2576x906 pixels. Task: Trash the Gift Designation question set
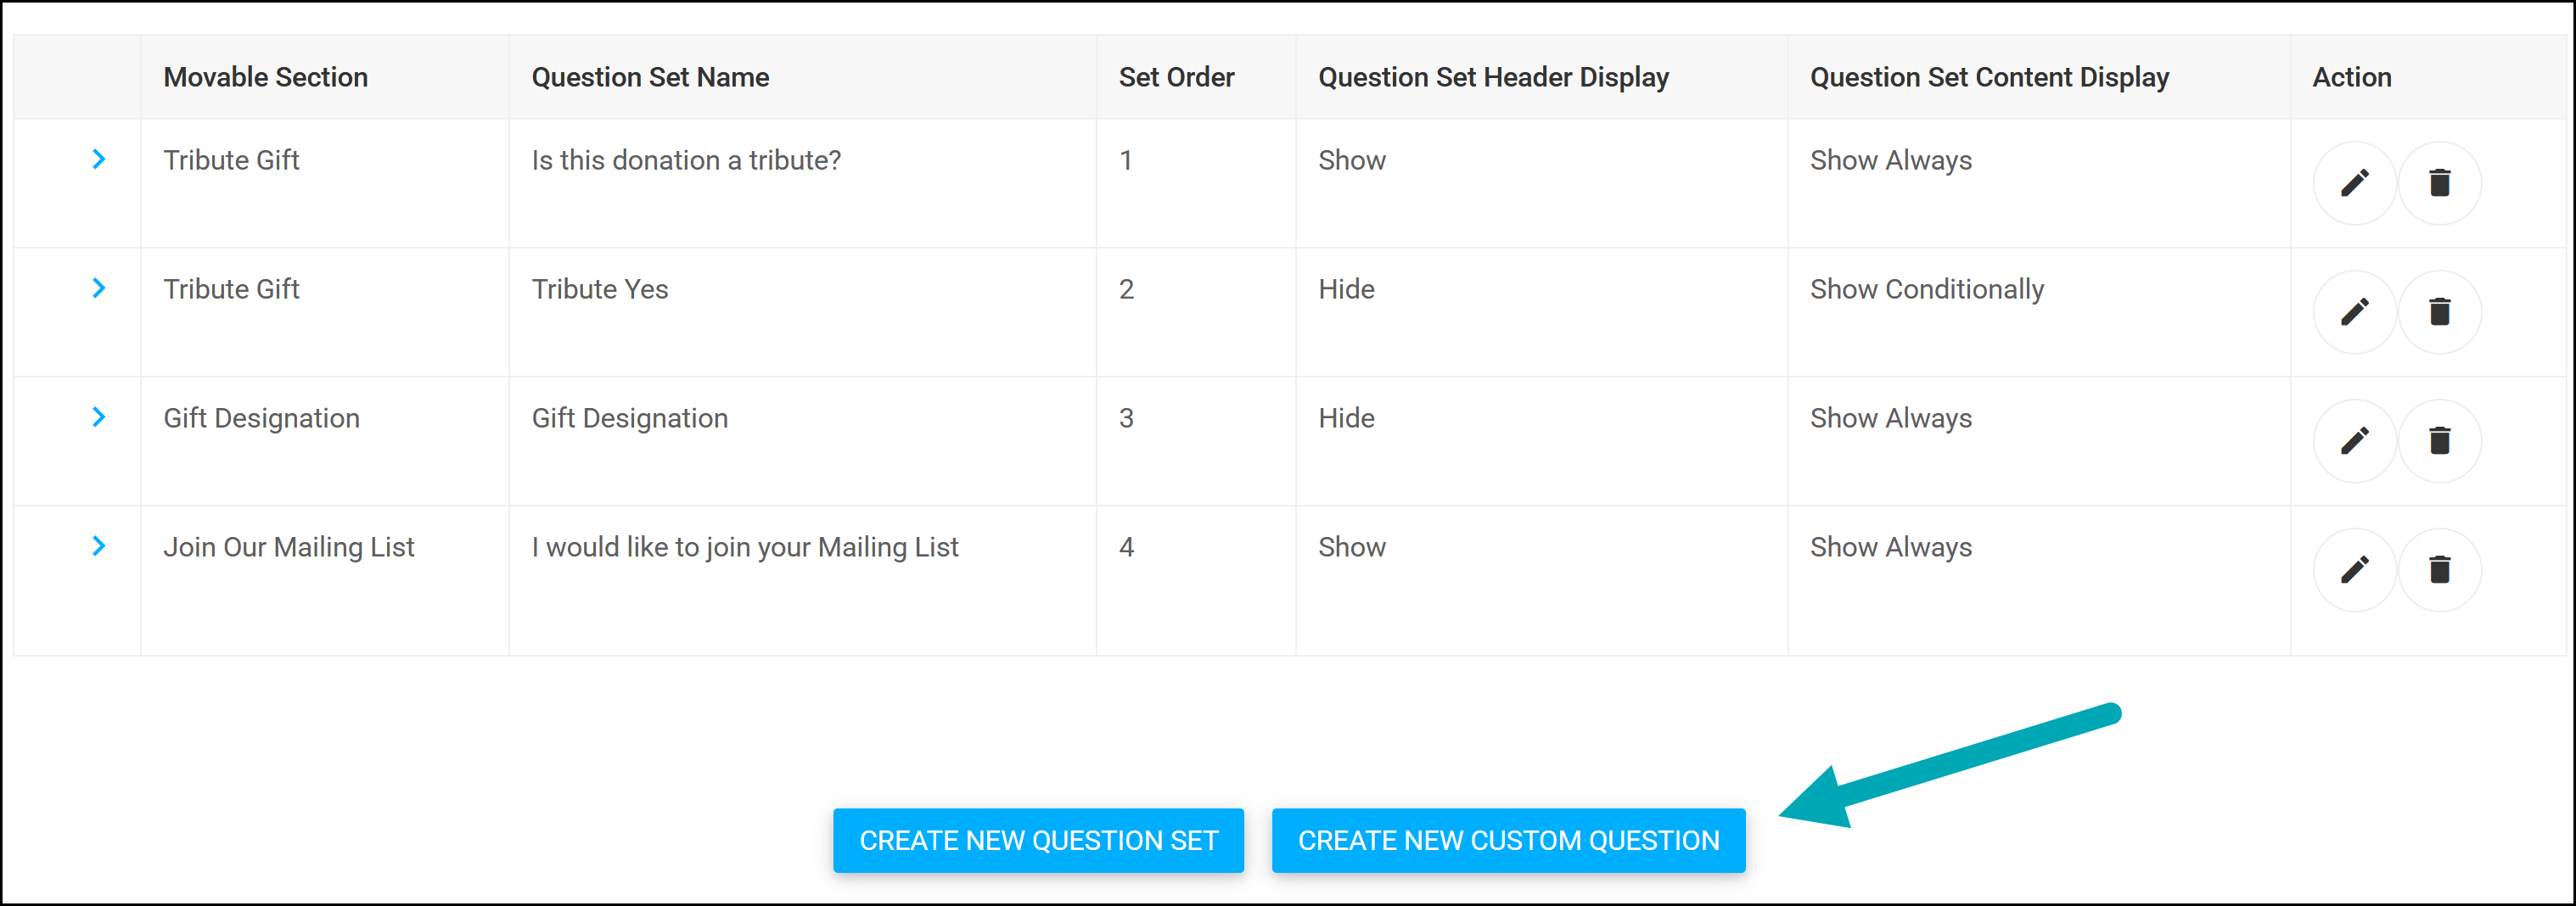coord(2439,441)
